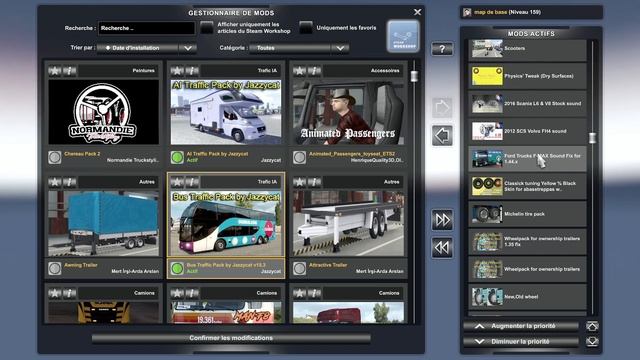The width and height of the screenshot is (640, 360).
Task: Click Attractive Trailer flatbed thumbnail
Action: coord(348,224)
